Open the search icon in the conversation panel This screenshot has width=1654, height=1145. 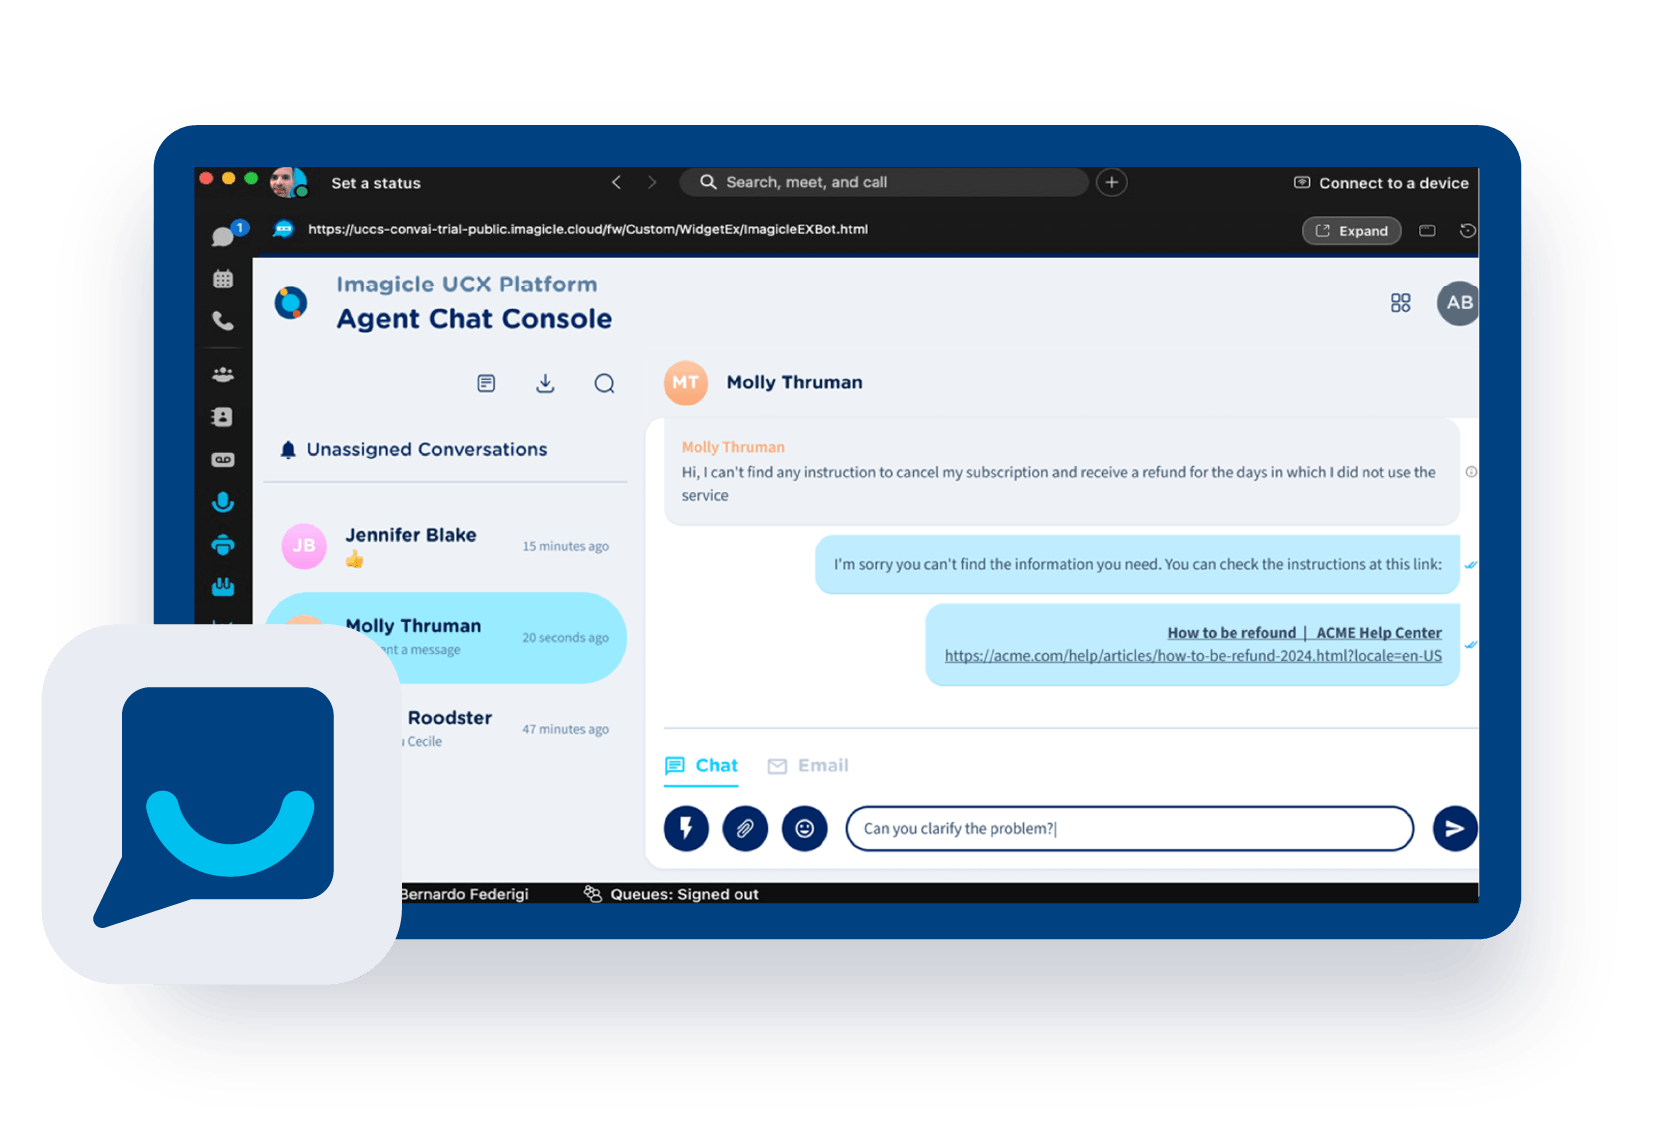604,383
